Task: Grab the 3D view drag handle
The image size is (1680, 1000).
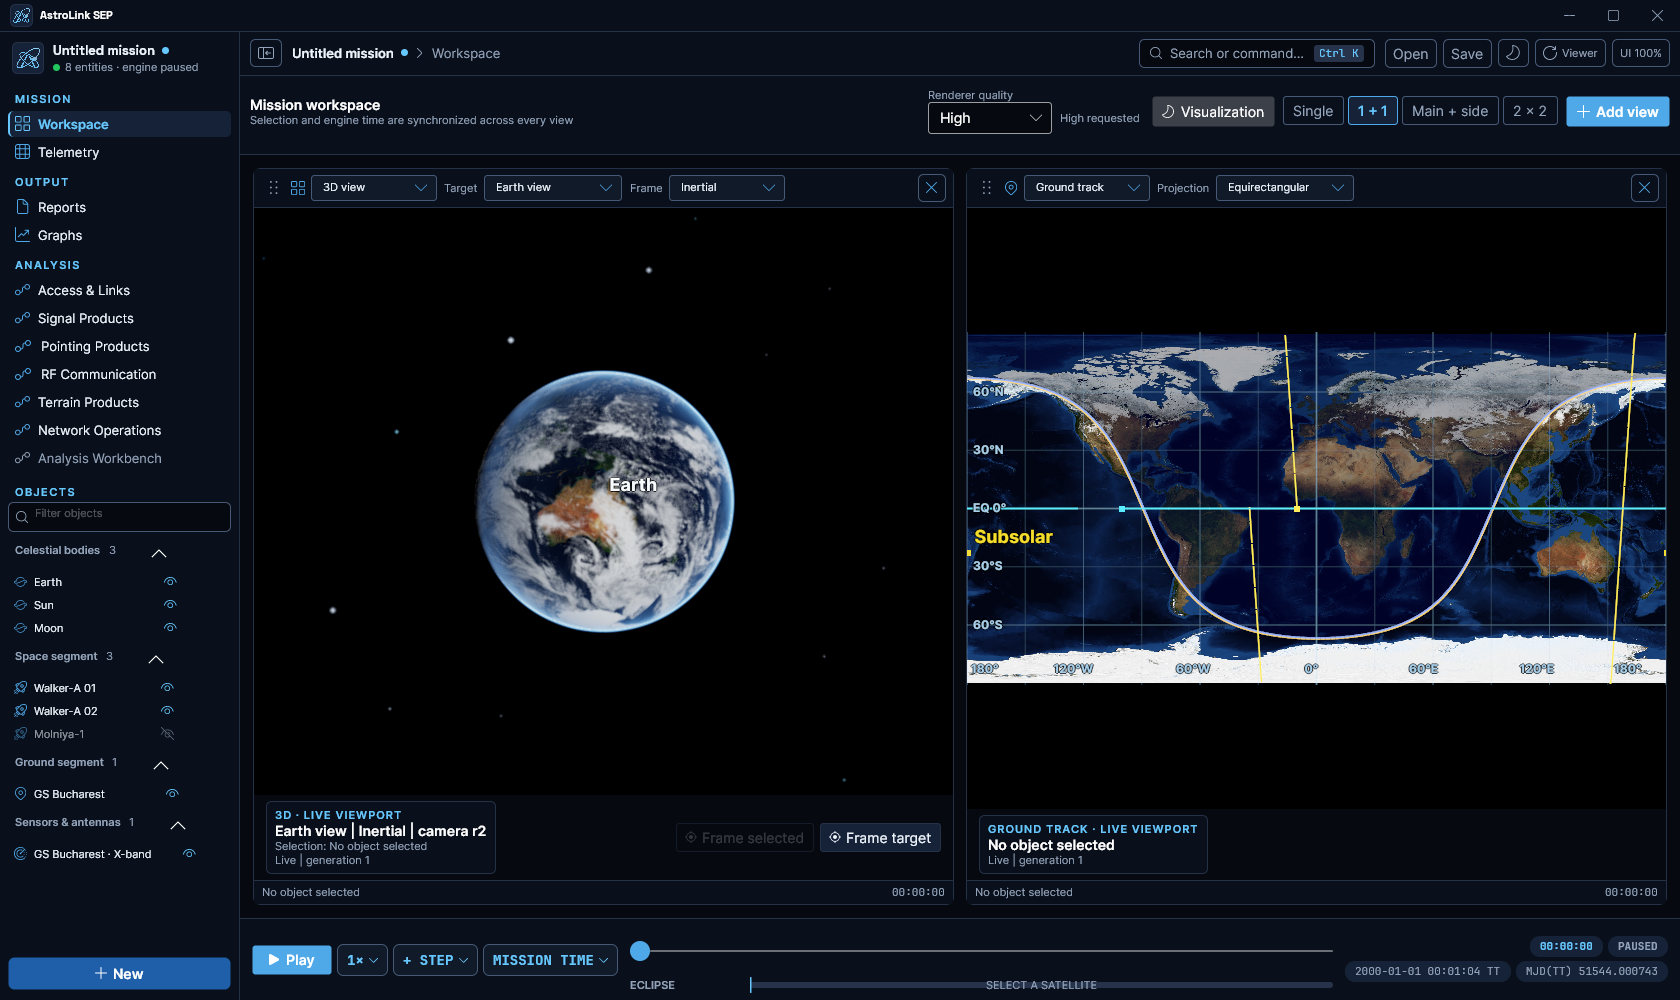Action: (x=273, y=188)
